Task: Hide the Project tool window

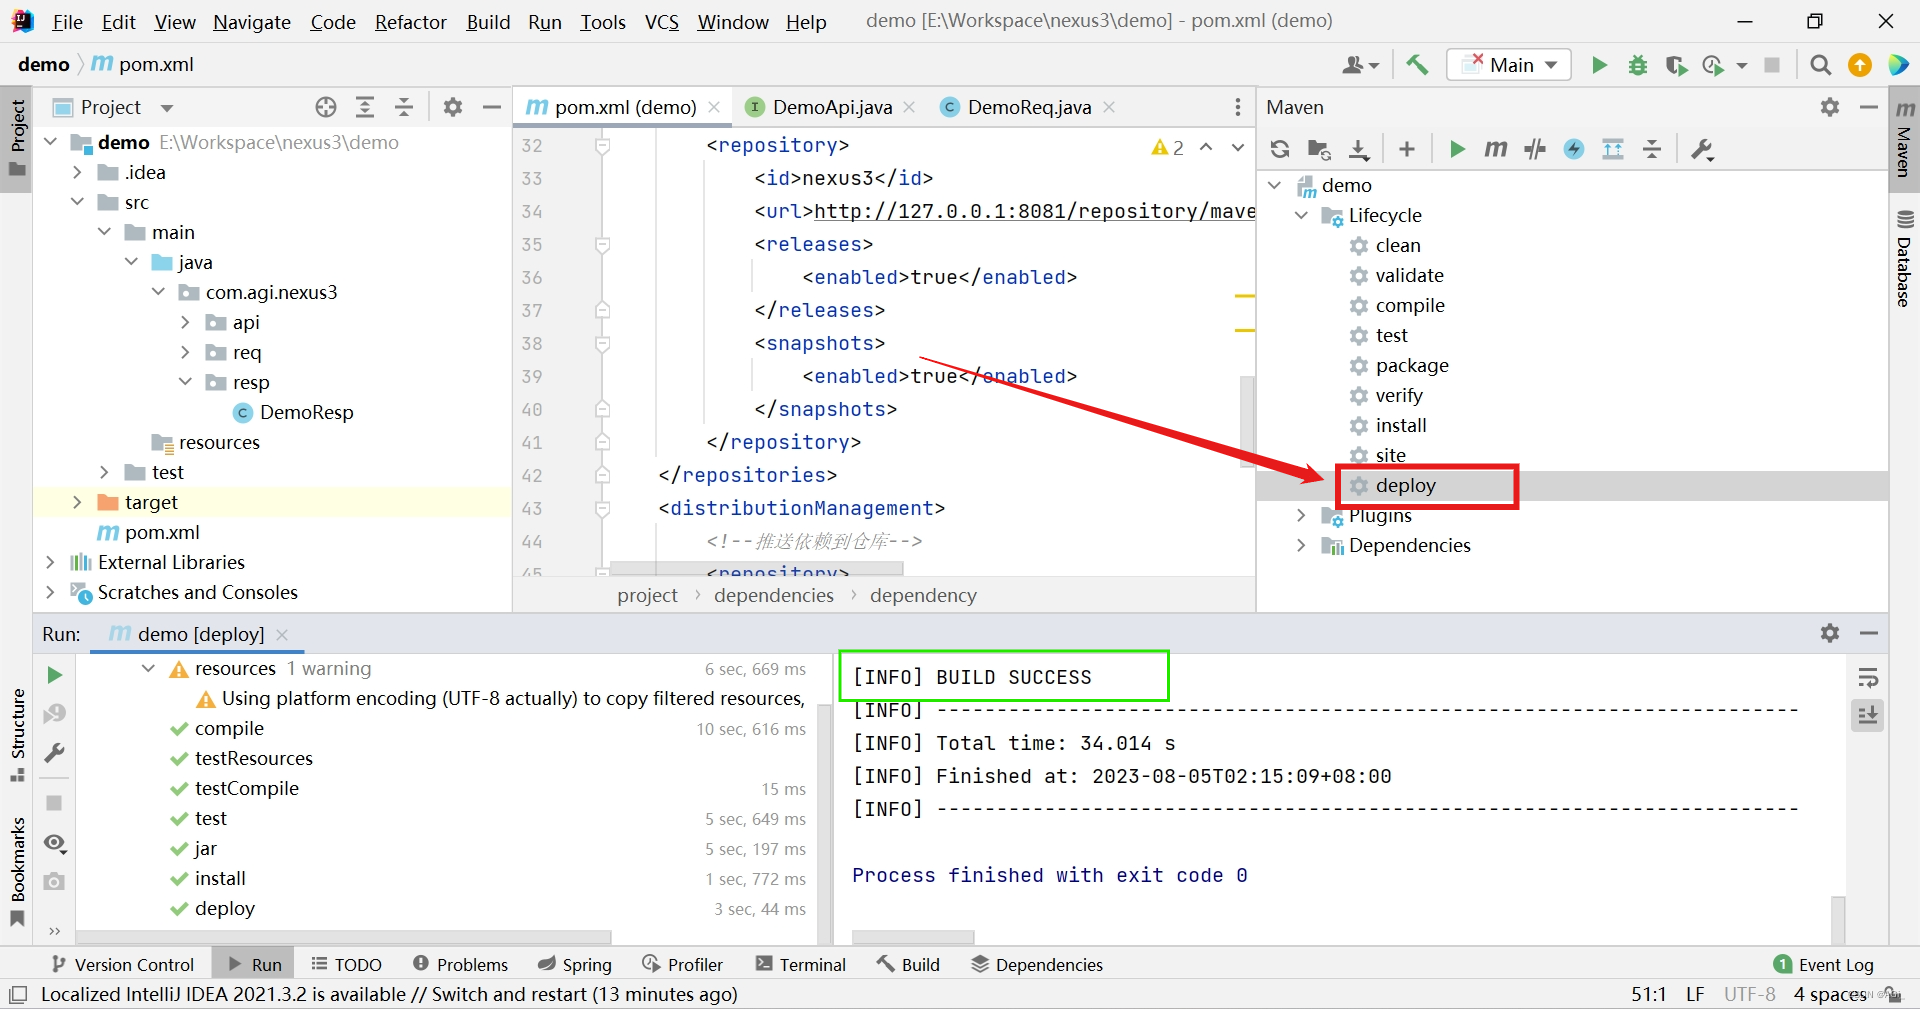Action: [x=491, y=107]
